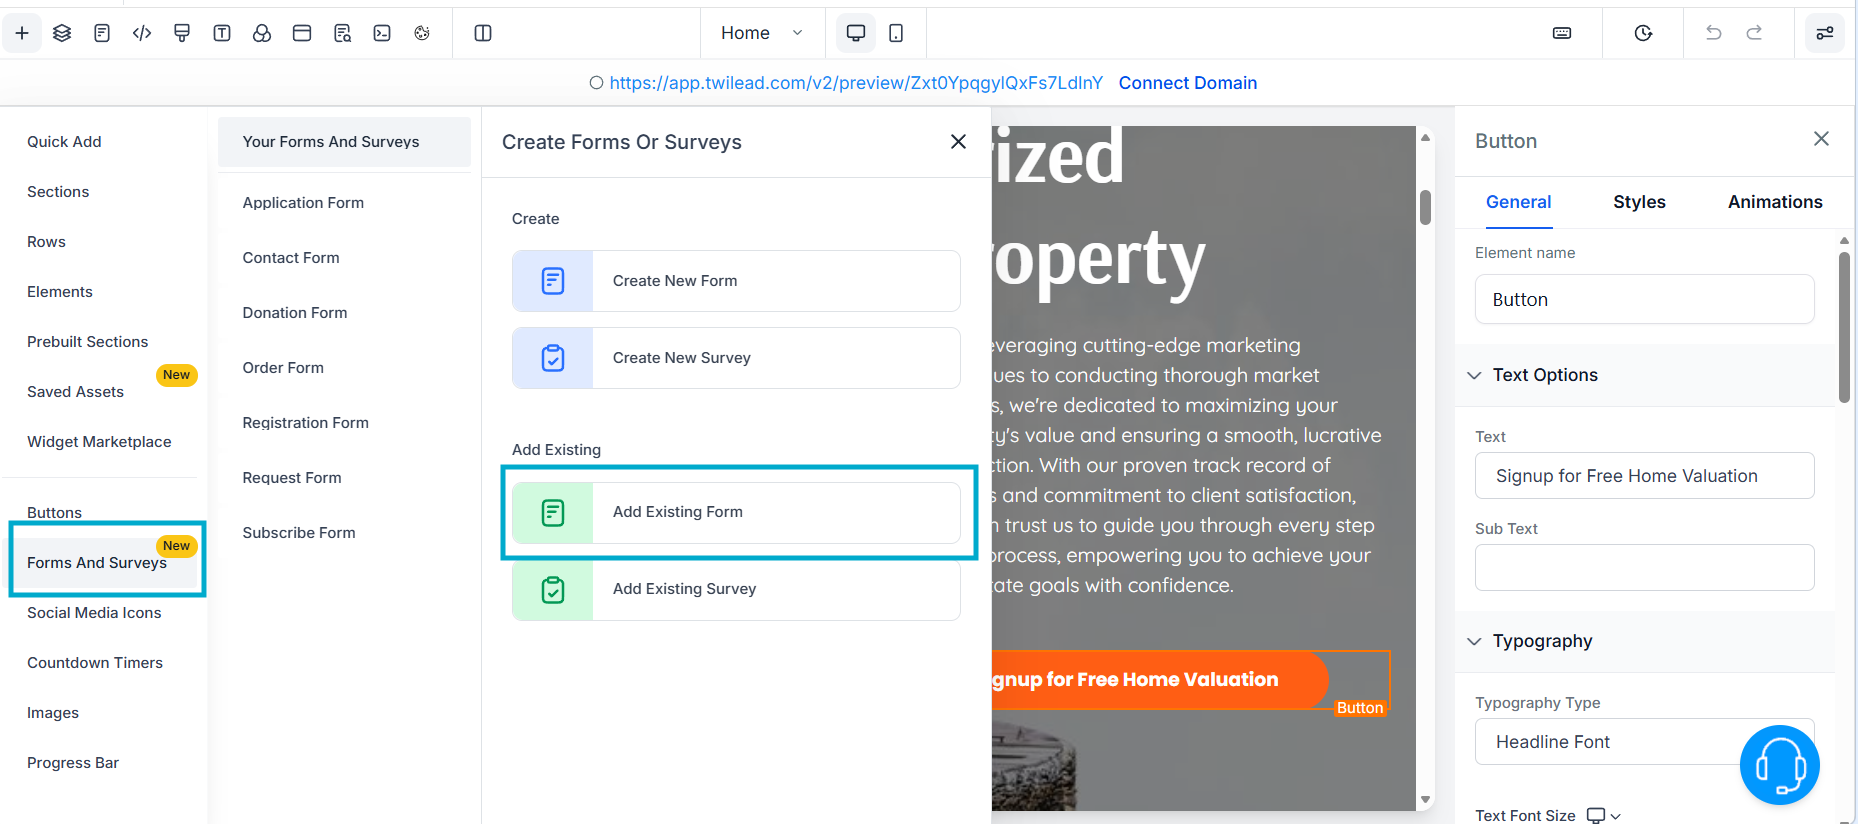Click the live chat support headset icon
This screenshot has height=824, width=1858.
click(x=1779, y=765)
